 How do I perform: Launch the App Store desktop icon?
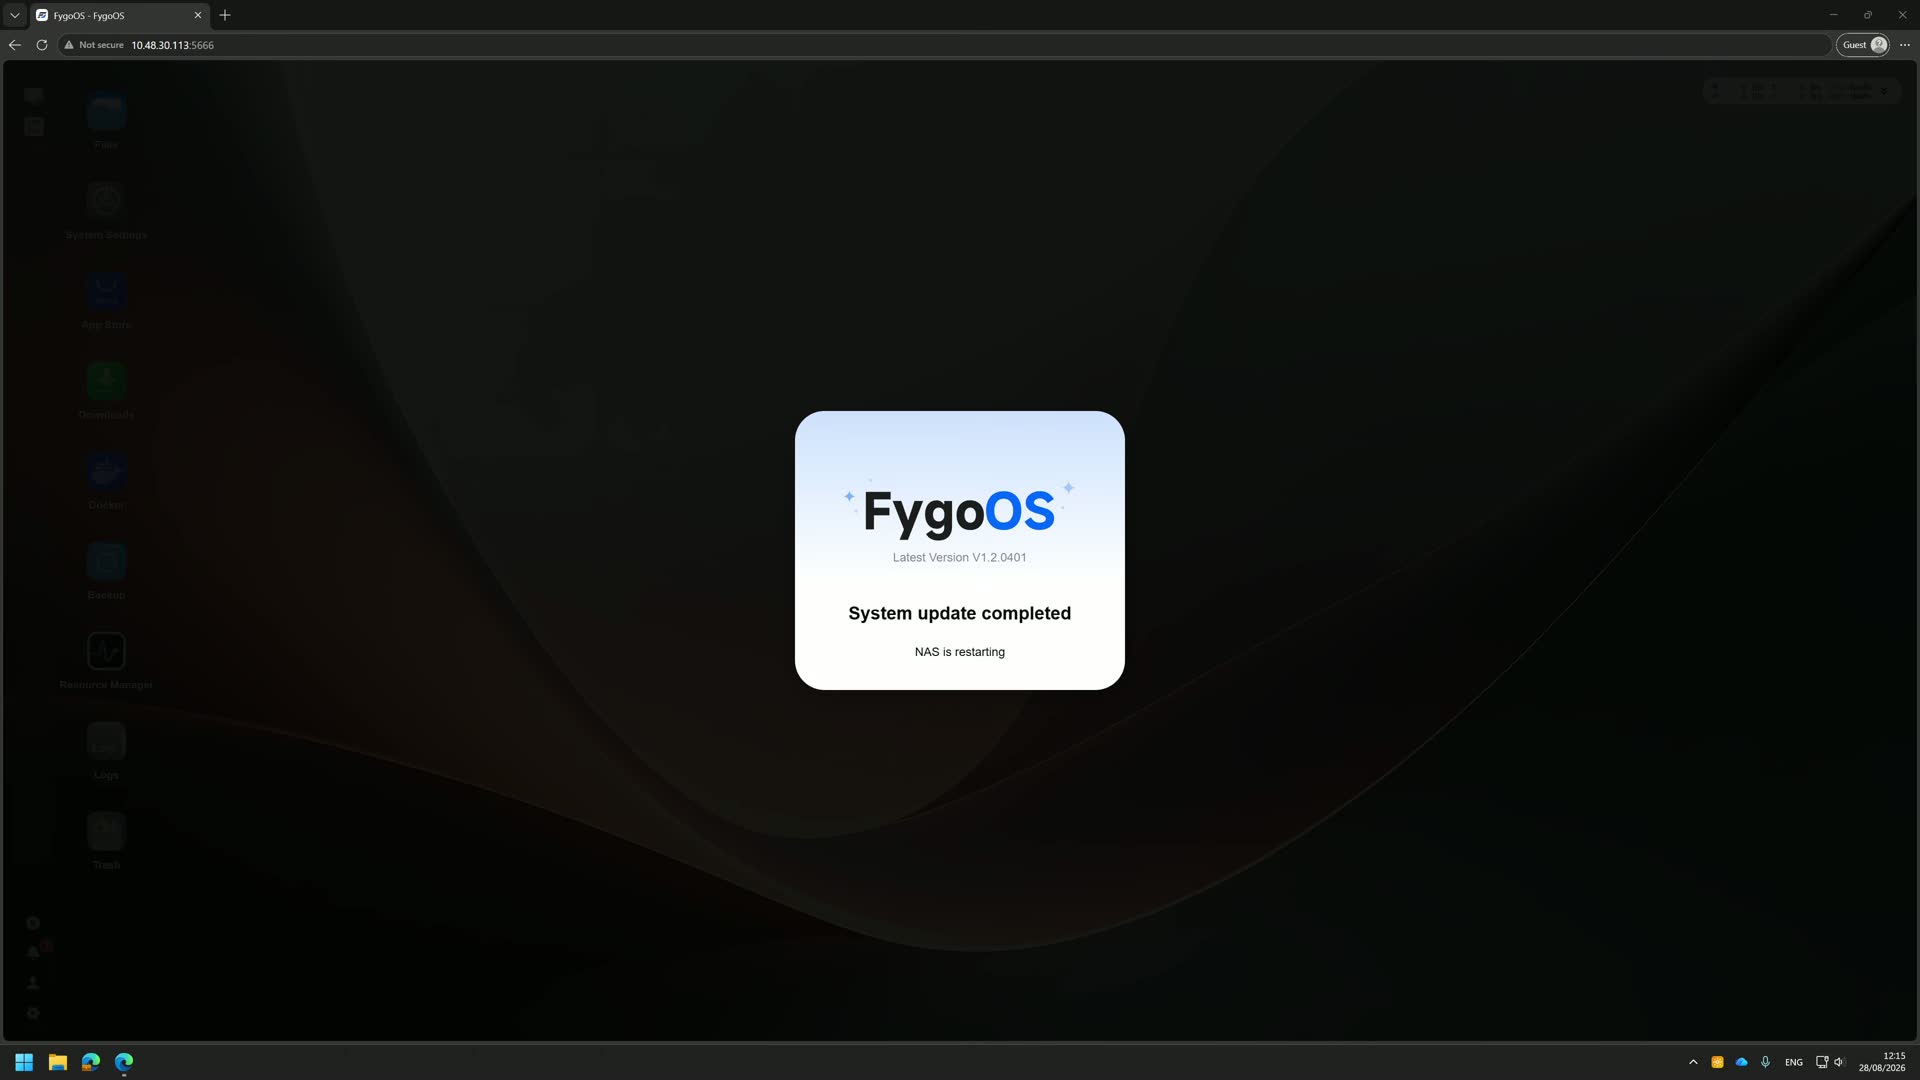(106, 291)
